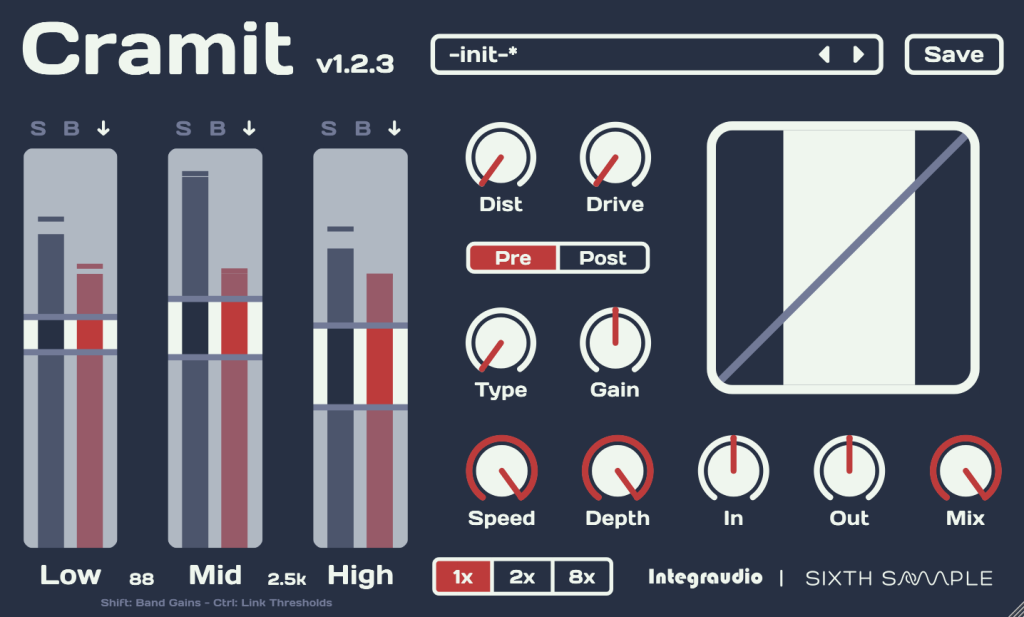Viewport: 1024px width, 617px height.
Task: Set distortion routing to Pre
Action: (513, 258)
